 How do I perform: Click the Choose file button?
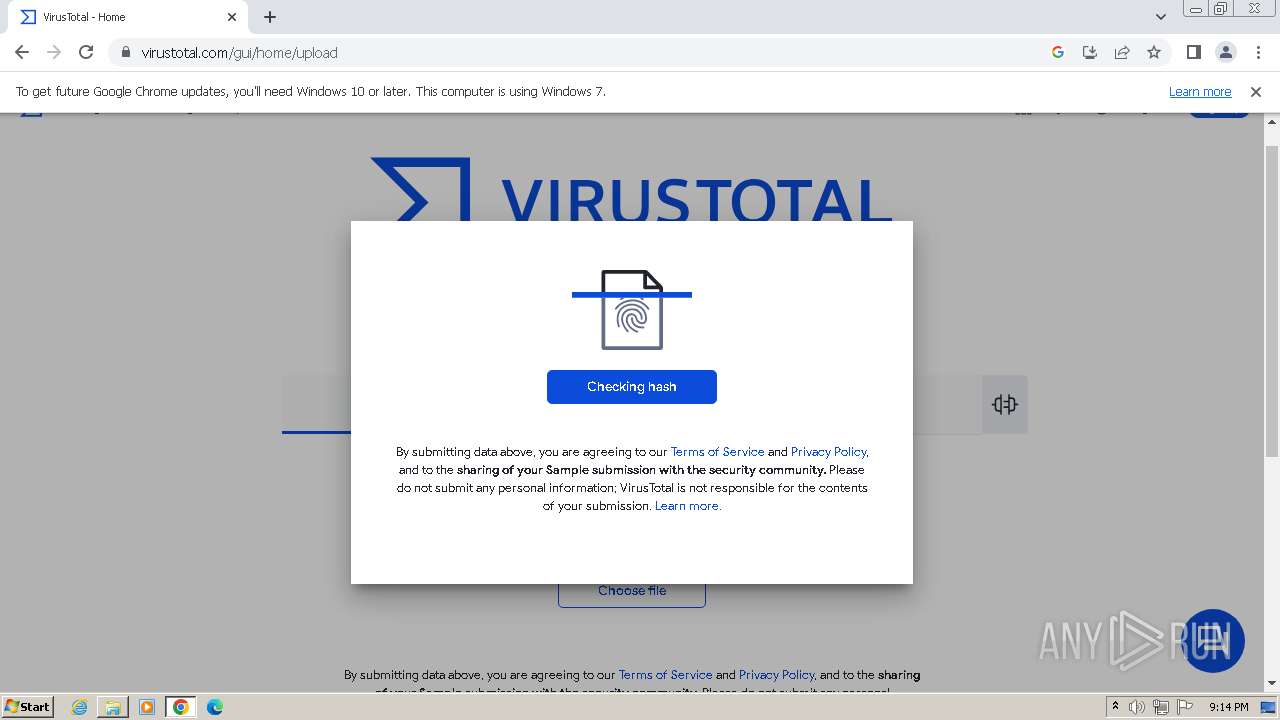click(632, 593)
